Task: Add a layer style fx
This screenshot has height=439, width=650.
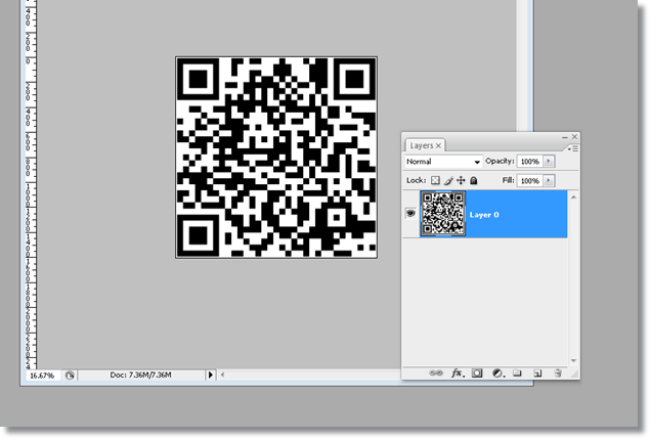Action: [457, 373]
